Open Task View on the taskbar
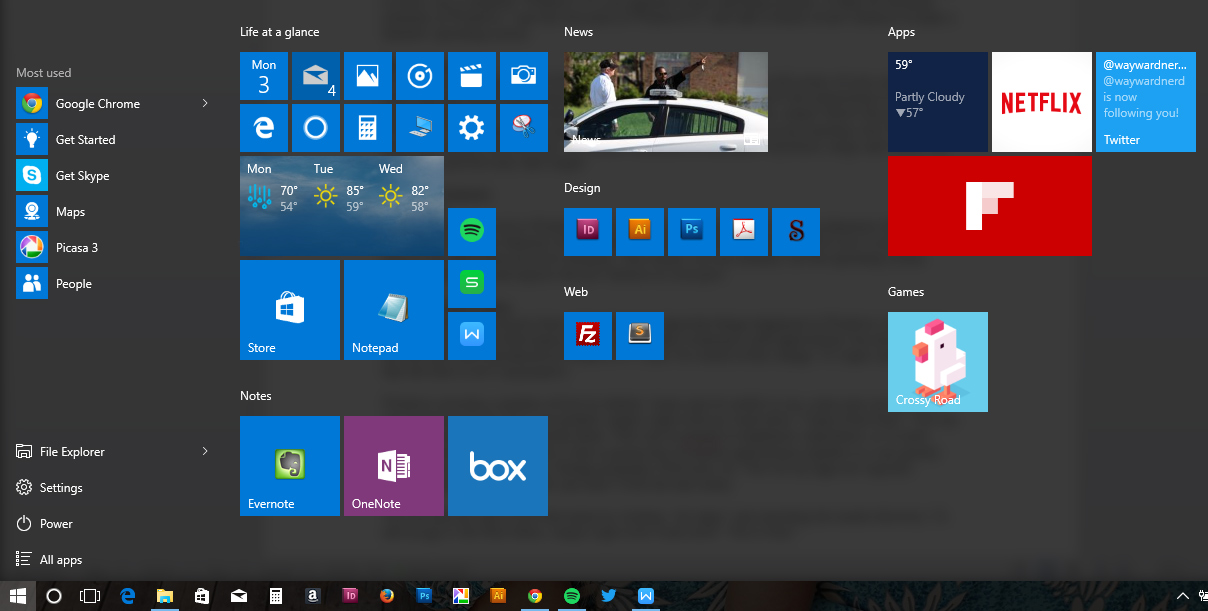The height and width of the screenshot is (611, 1208). point(90,596)
